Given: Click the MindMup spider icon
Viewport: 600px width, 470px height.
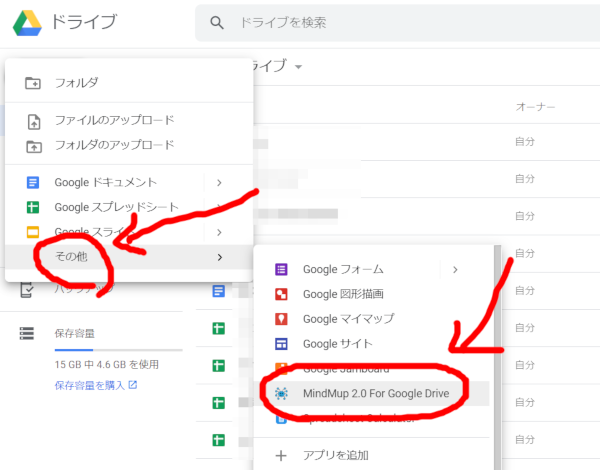Looking at the screenshot, I should coord(281,393).
